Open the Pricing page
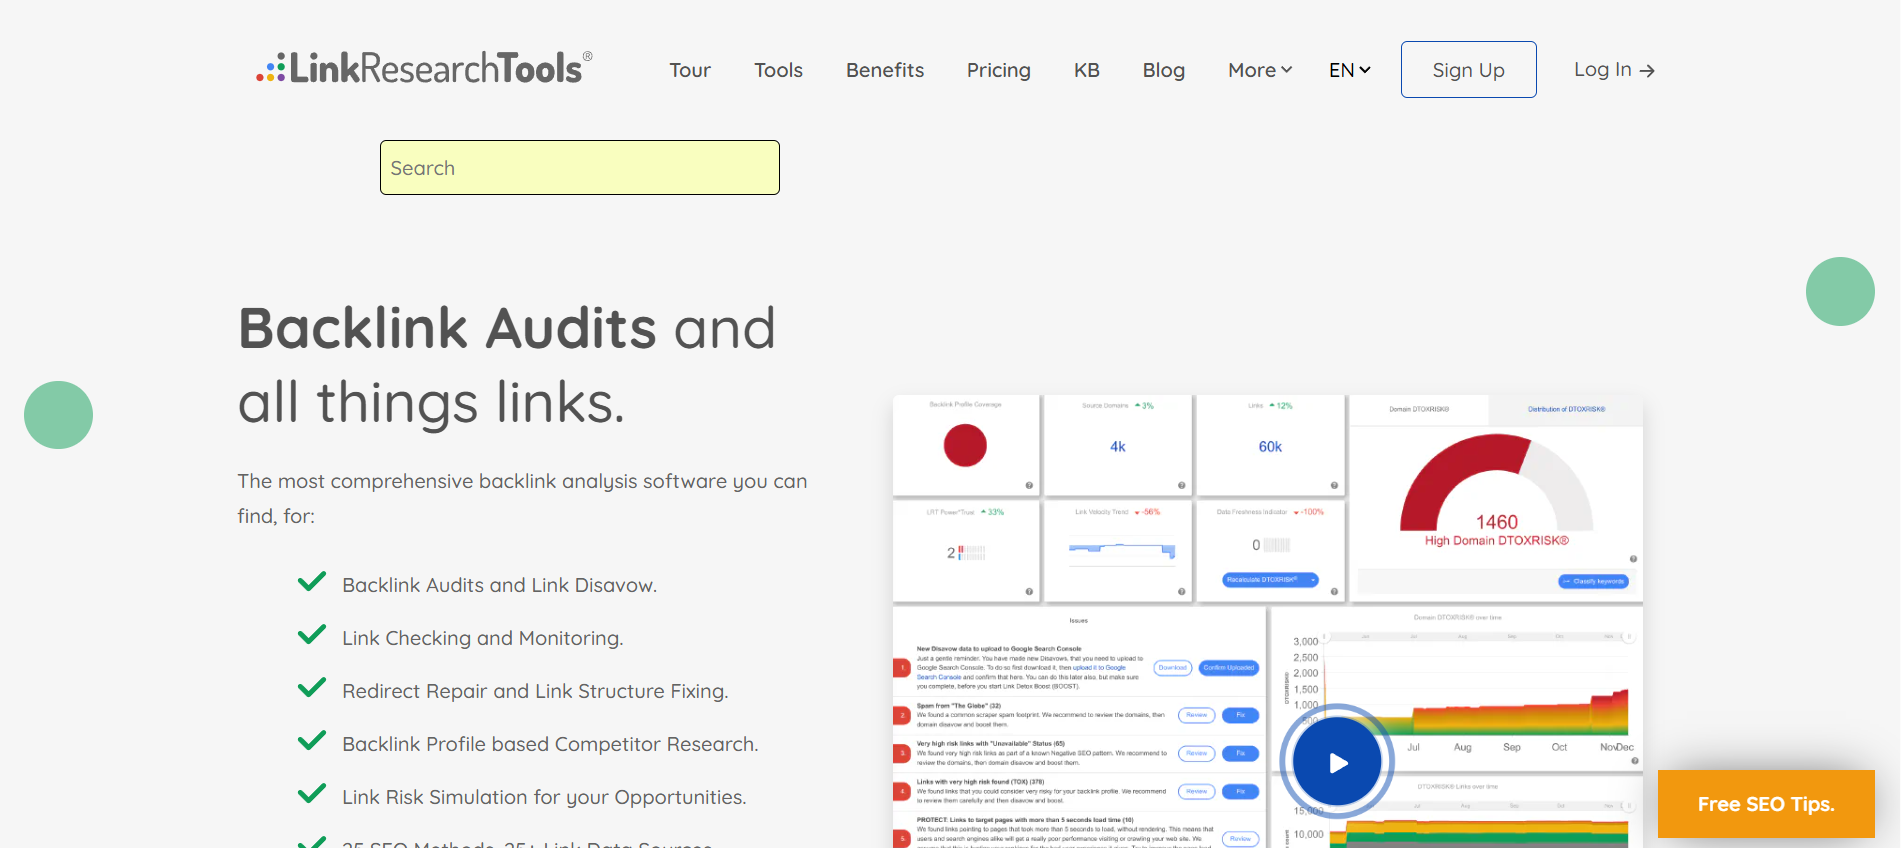This screenshot has width=1901, height=848. click(x=998, y=70)
